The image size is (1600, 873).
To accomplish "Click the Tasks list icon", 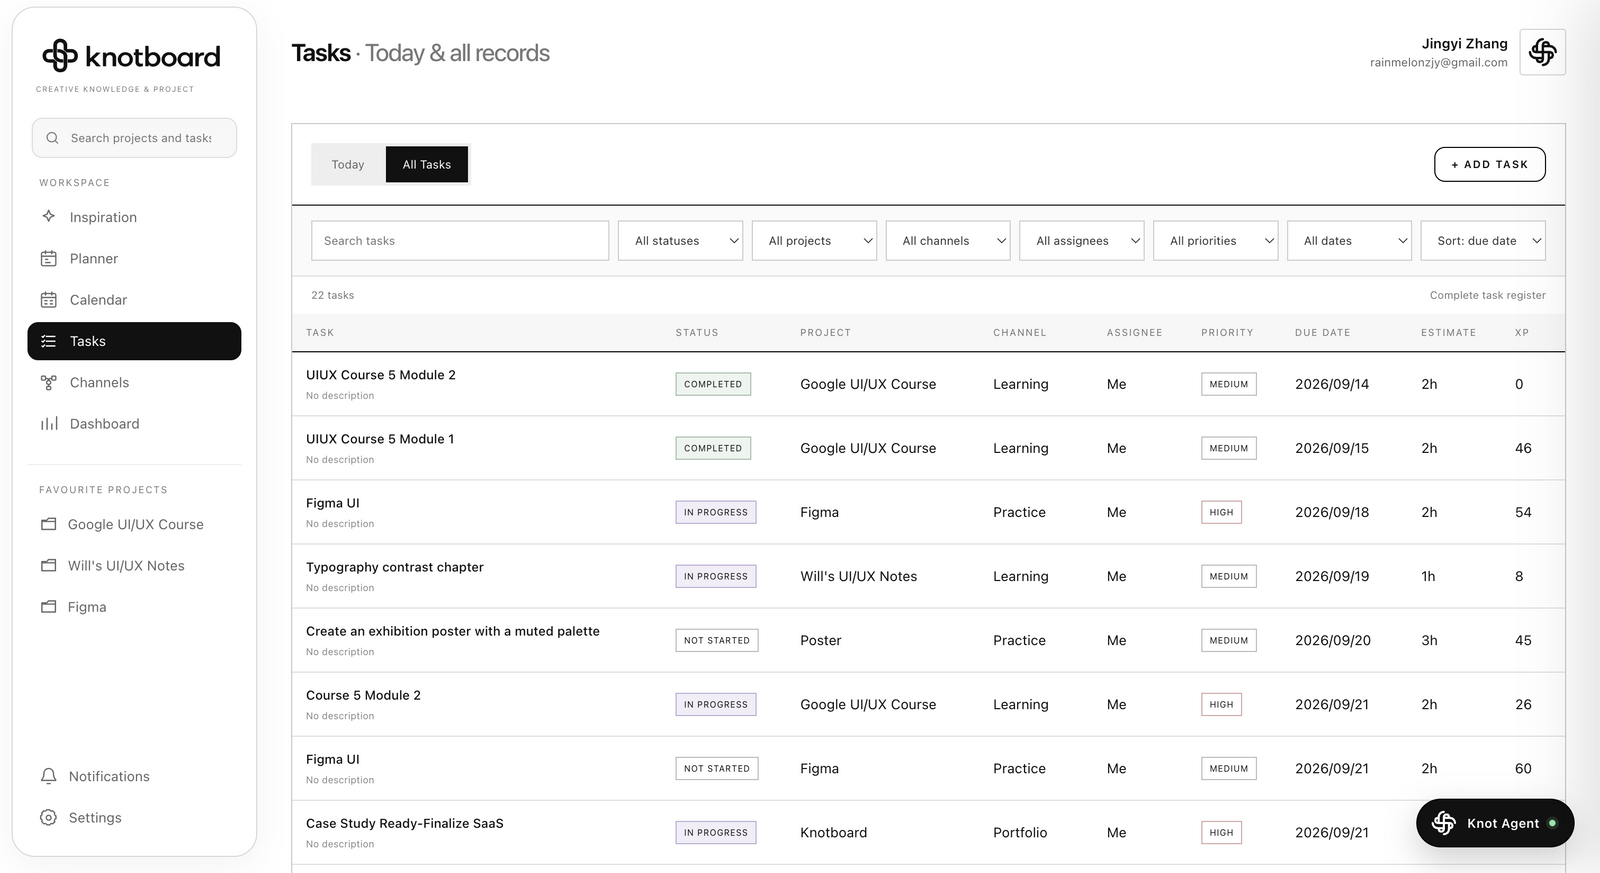I will (48, 341).
